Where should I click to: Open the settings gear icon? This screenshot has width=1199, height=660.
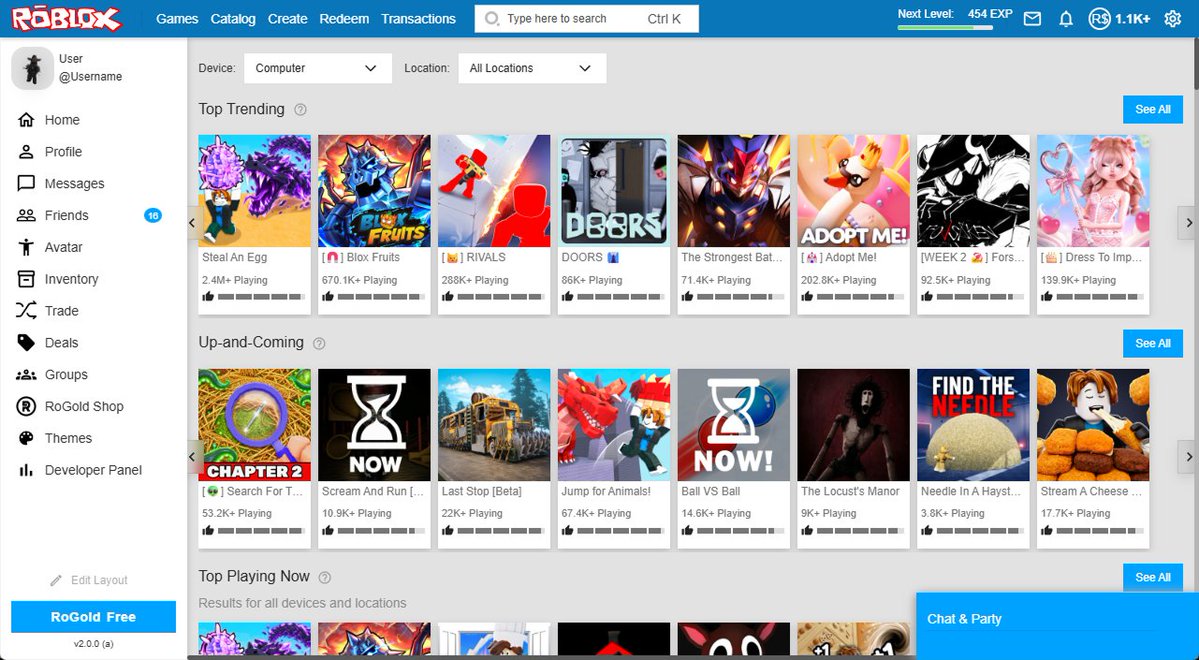point(1172,19)
